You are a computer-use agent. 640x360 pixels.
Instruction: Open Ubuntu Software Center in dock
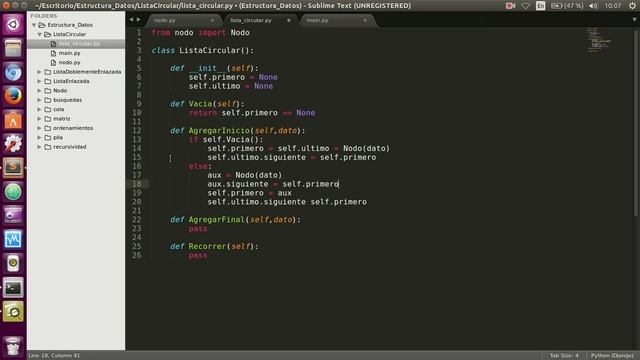pyautogui.click(x=13, y=120)
